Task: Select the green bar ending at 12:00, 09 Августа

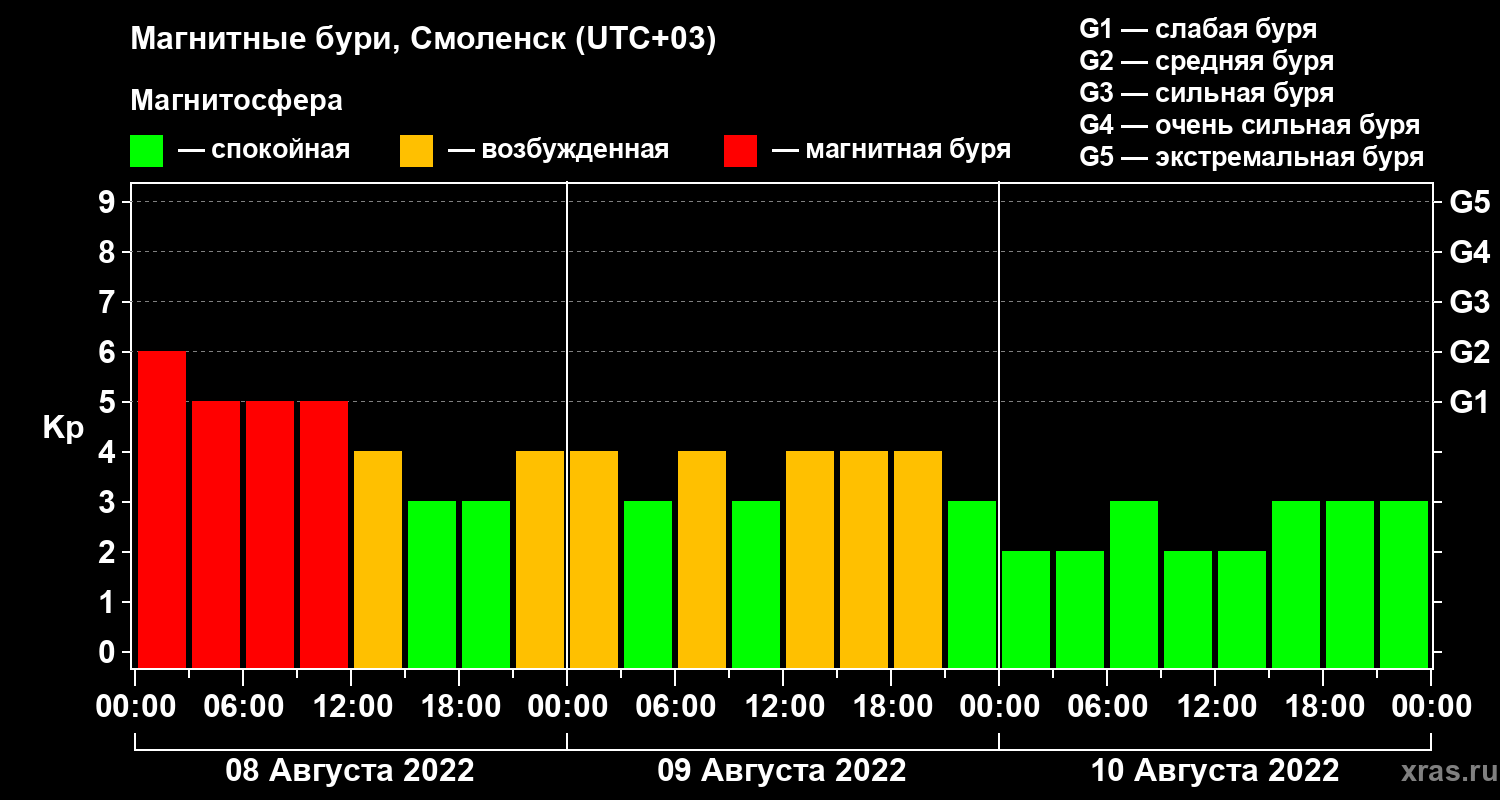Action: pyautogui.click(x=756, y=585)
